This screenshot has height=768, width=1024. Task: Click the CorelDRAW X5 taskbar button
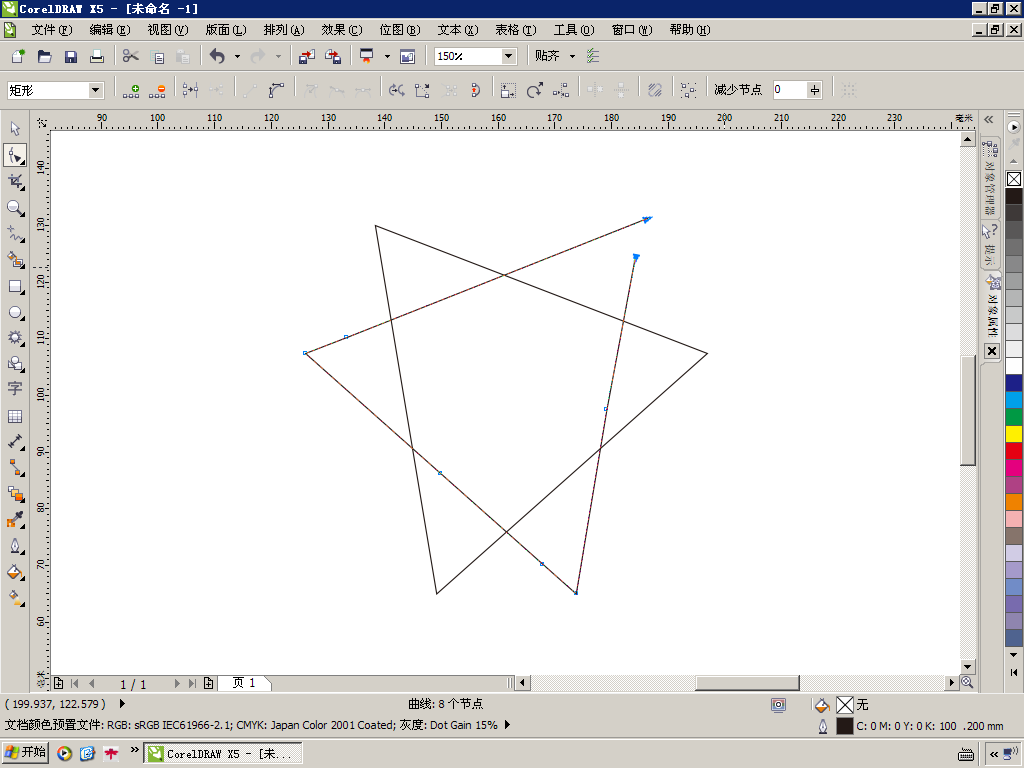pyautogui.click(x=223, y=754)
